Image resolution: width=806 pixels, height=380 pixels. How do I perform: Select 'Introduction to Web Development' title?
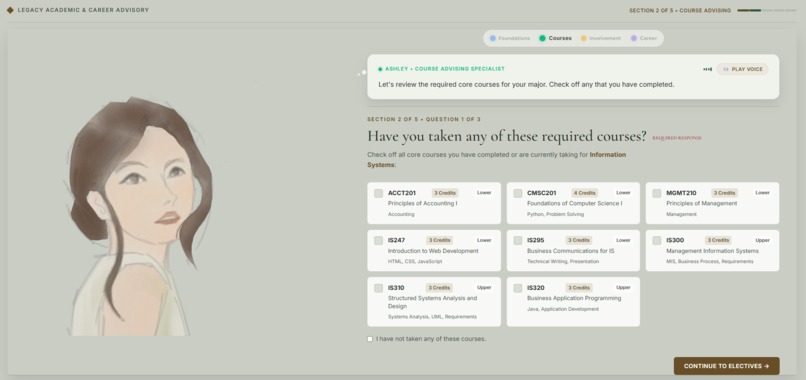(x=433, y=251)
